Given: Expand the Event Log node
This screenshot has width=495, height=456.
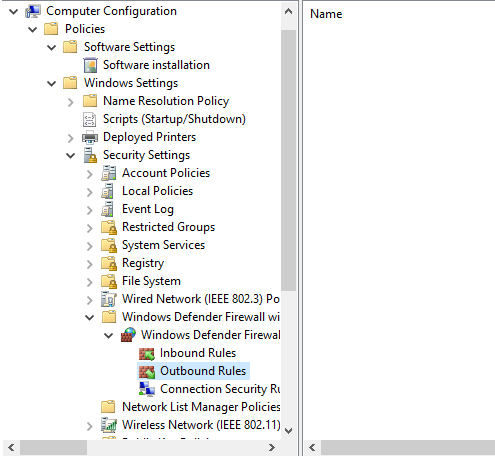Looking at the screenshot, I should pyautogui.click(x=89, y=210).
